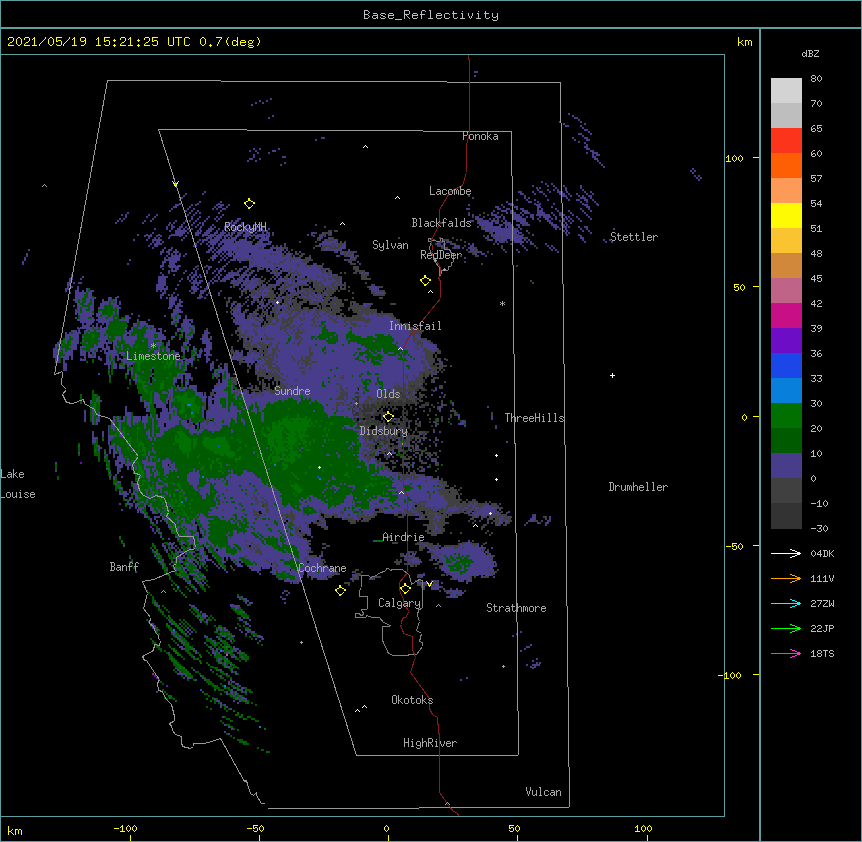Viewport: 862px width, 842px height.
Task: Click the dBZ legend heading
Action: (x=810, y=54)
